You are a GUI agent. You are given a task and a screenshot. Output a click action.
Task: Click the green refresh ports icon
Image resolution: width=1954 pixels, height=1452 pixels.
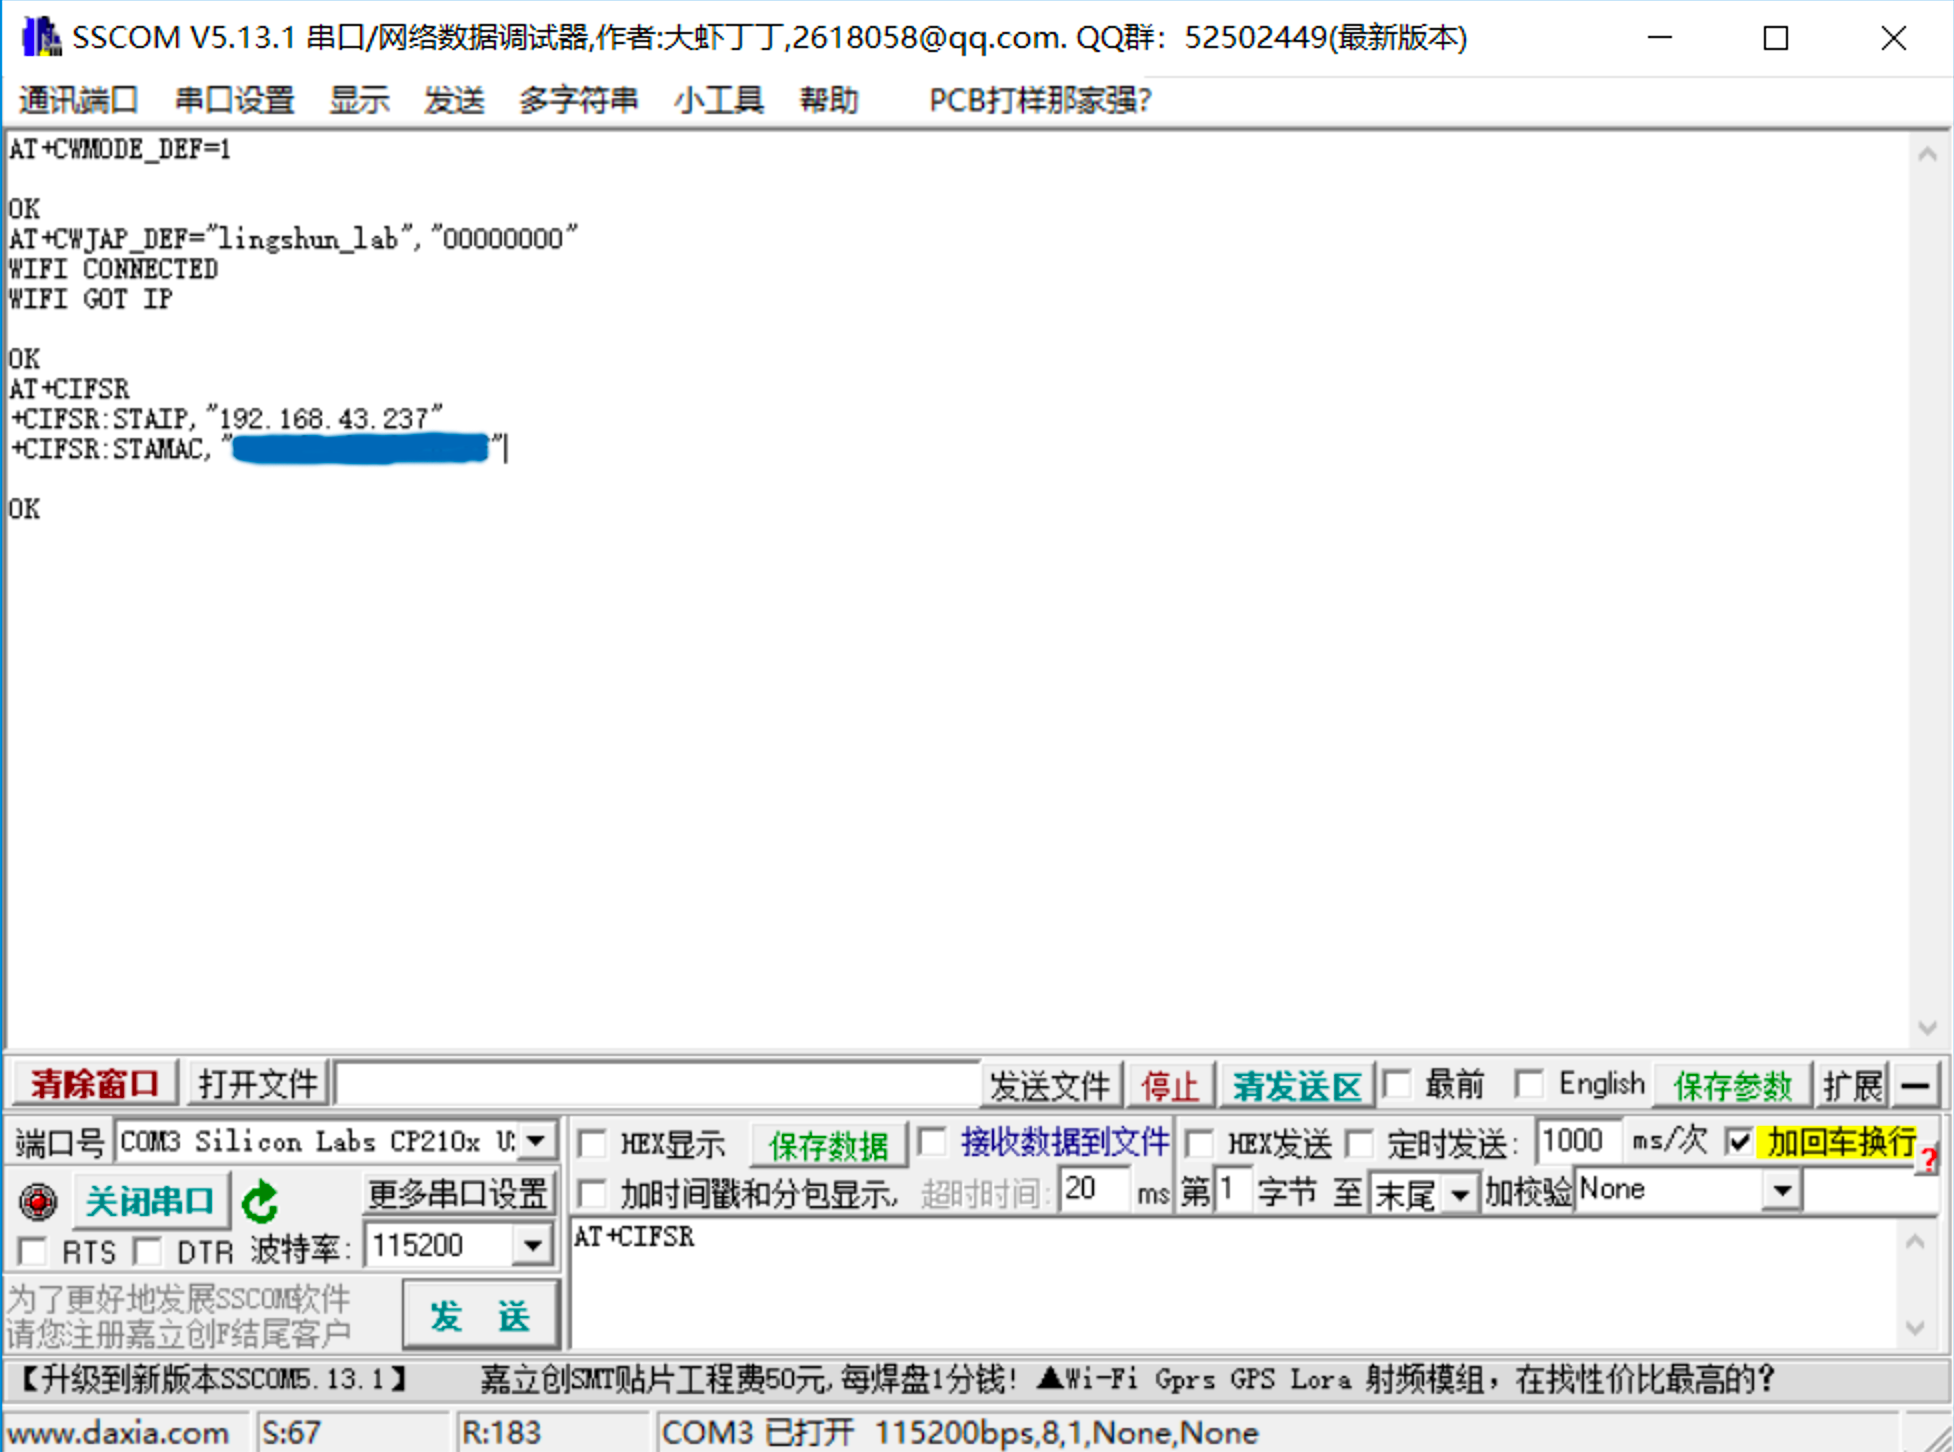pos(261,1201)
